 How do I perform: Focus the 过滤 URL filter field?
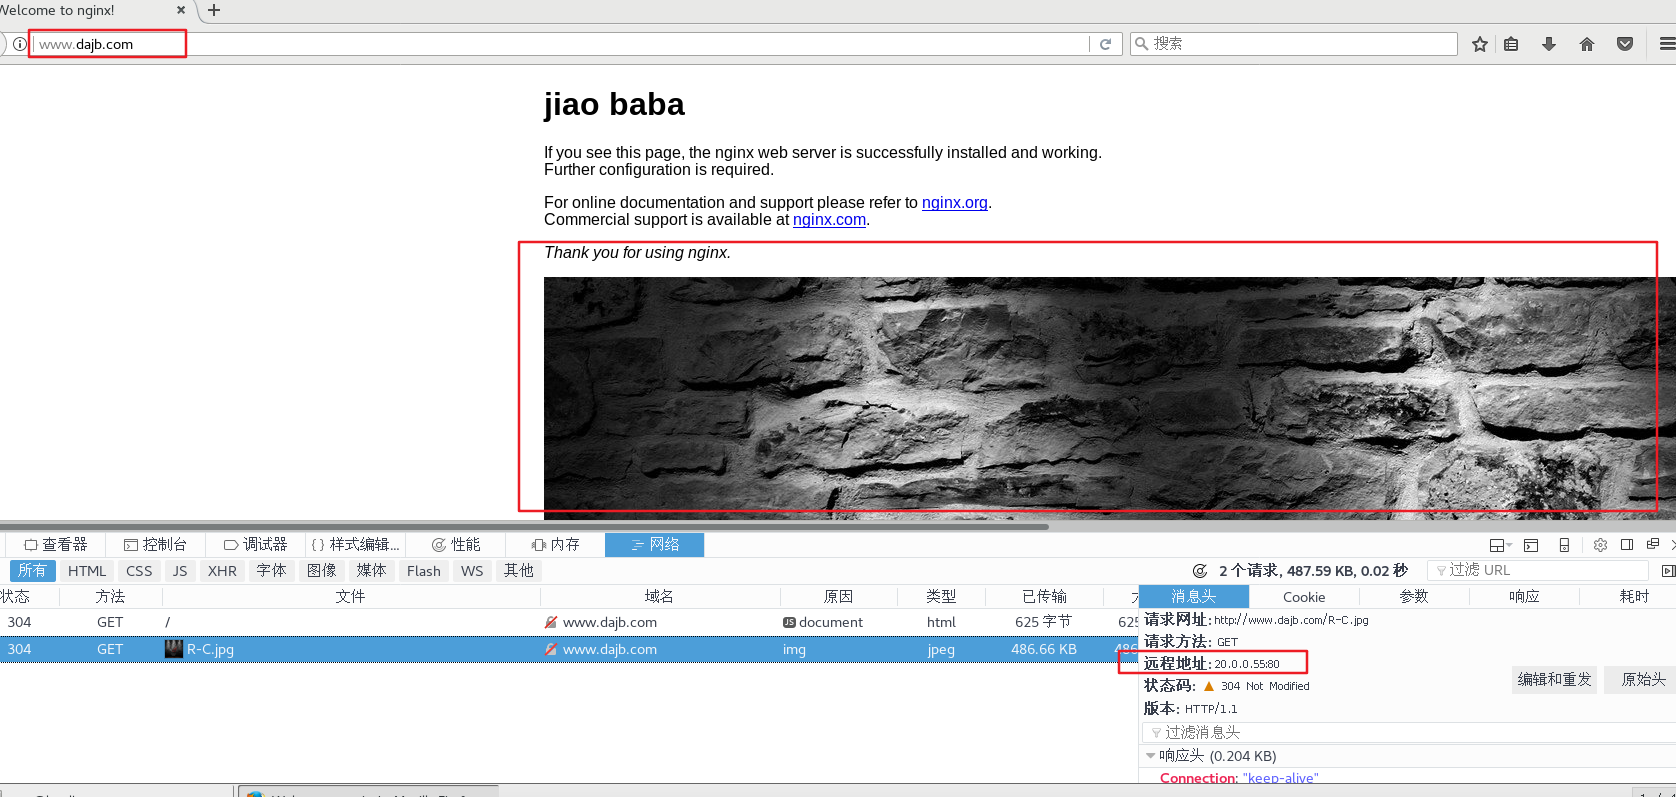pyautogui.click(x=1538, y=570)
